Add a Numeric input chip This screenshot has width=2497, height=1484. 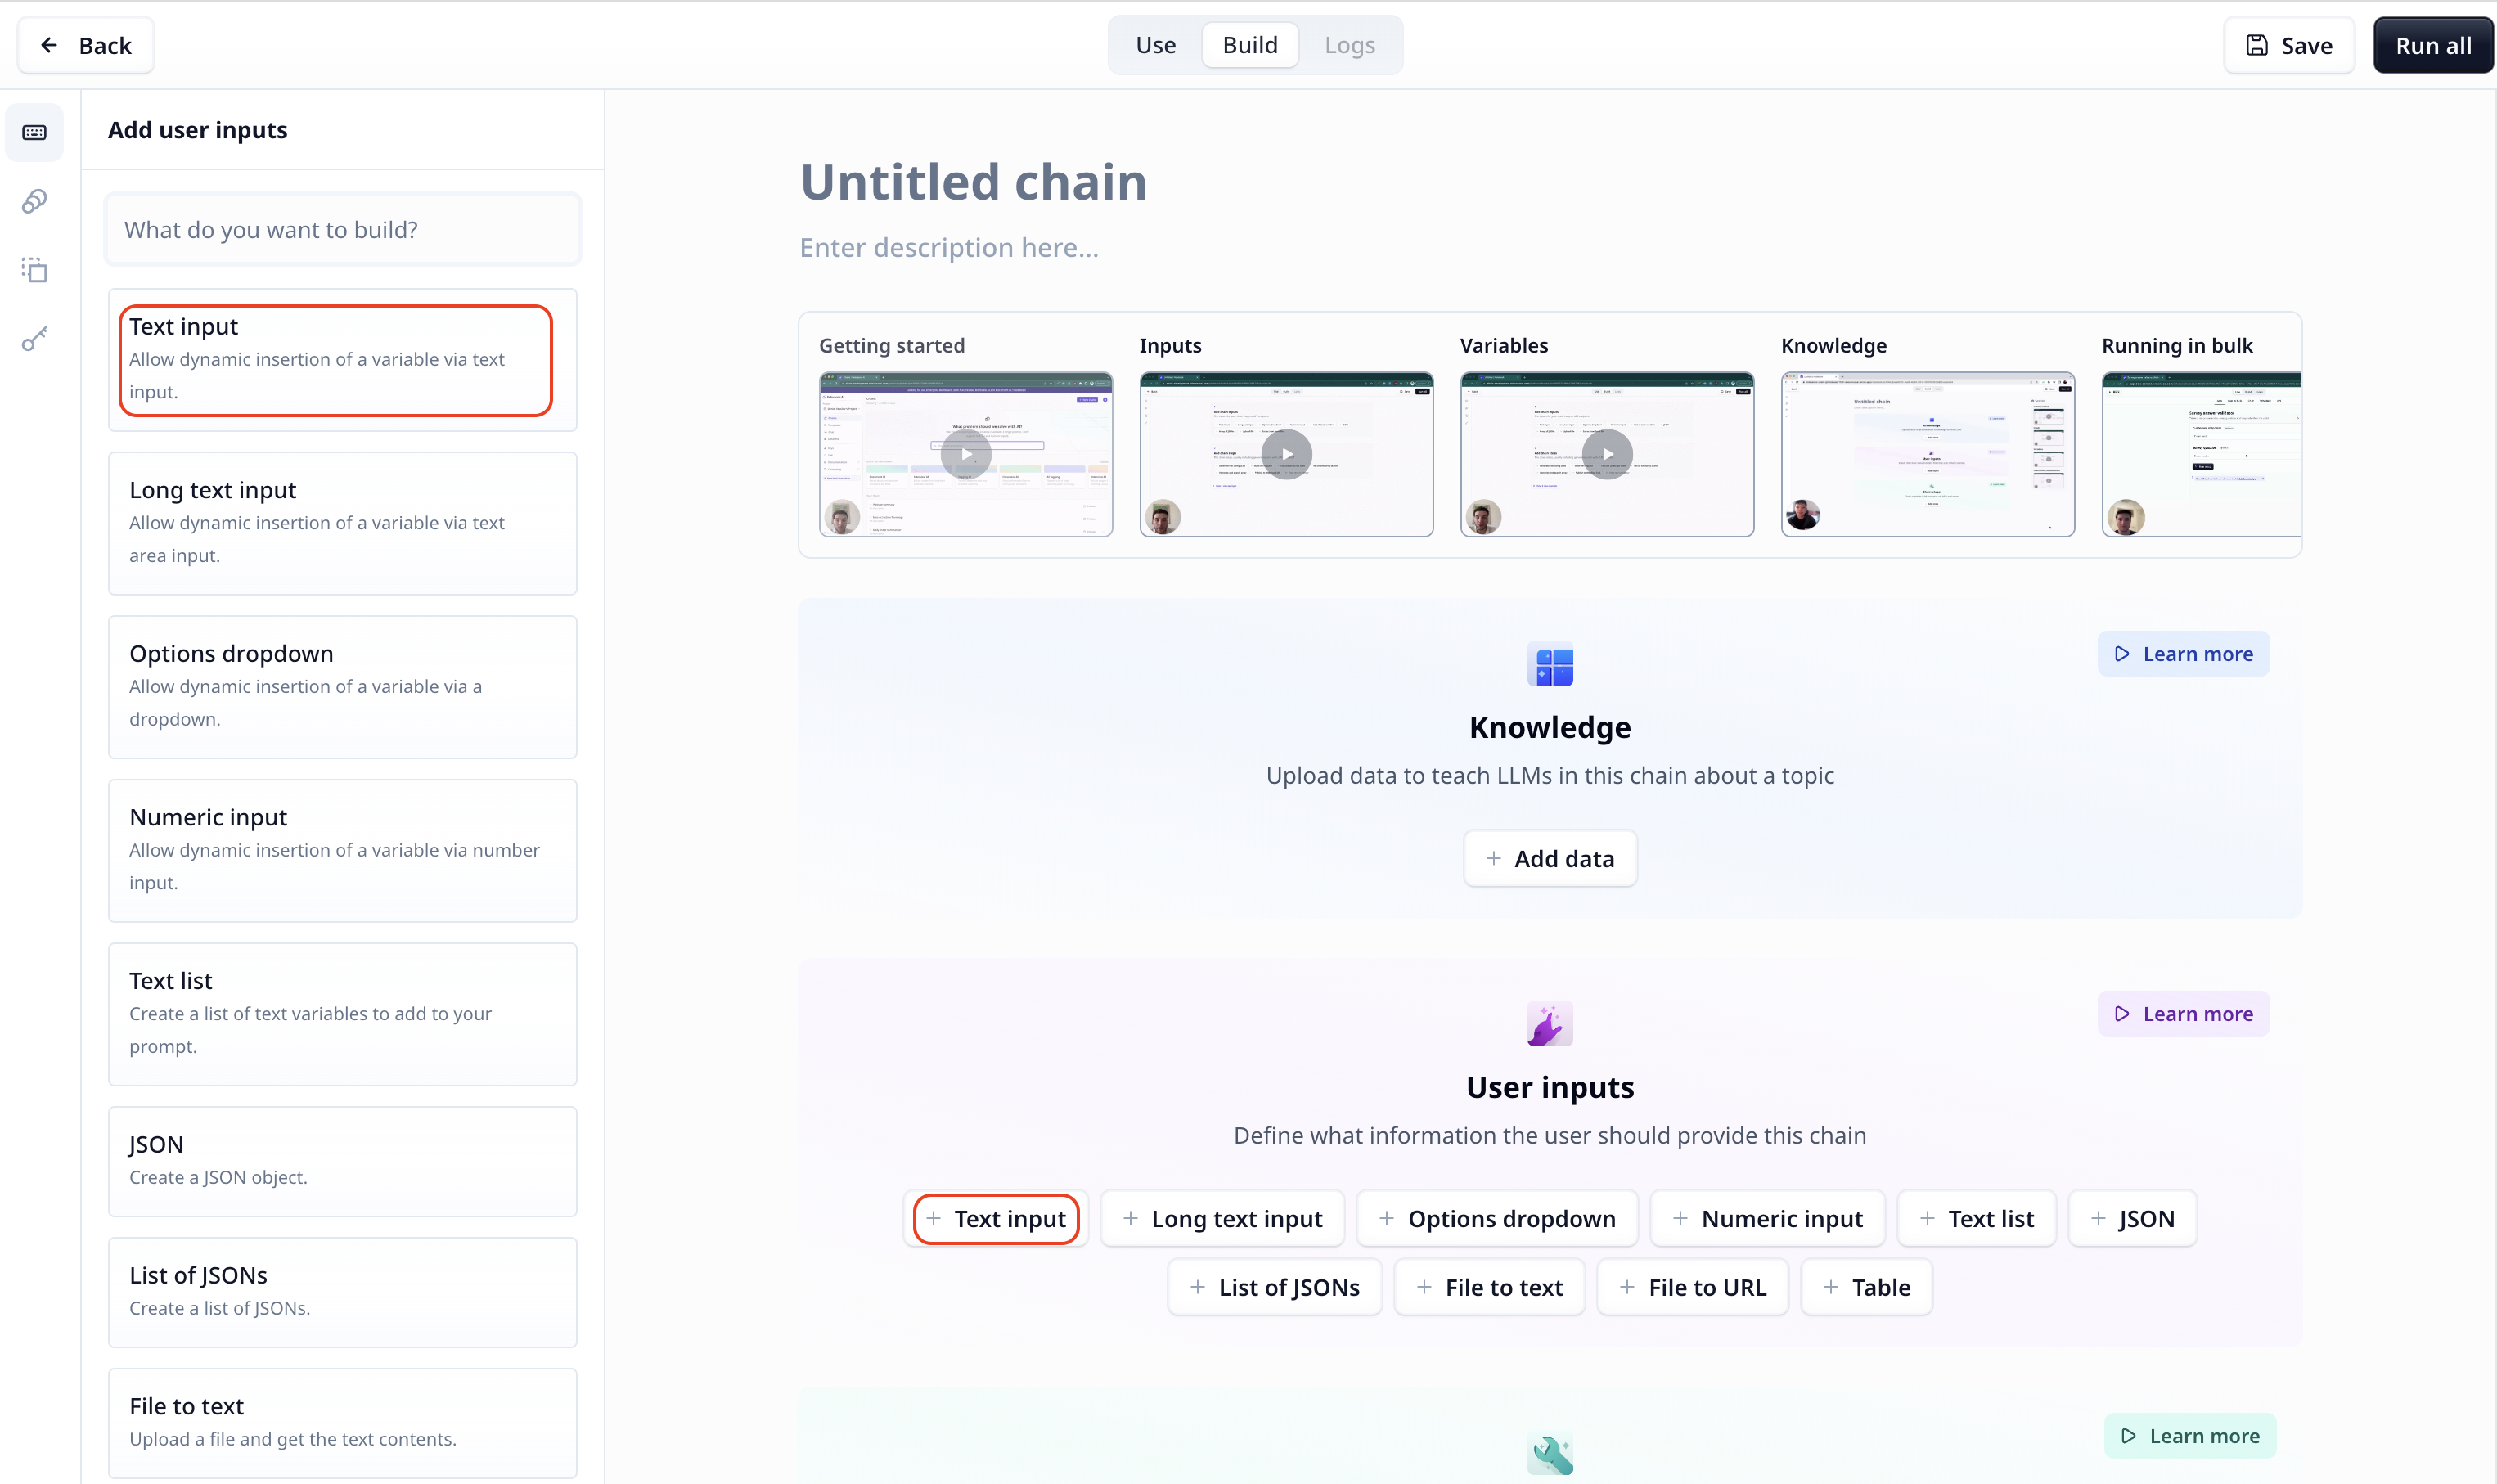[1767, 1218]
